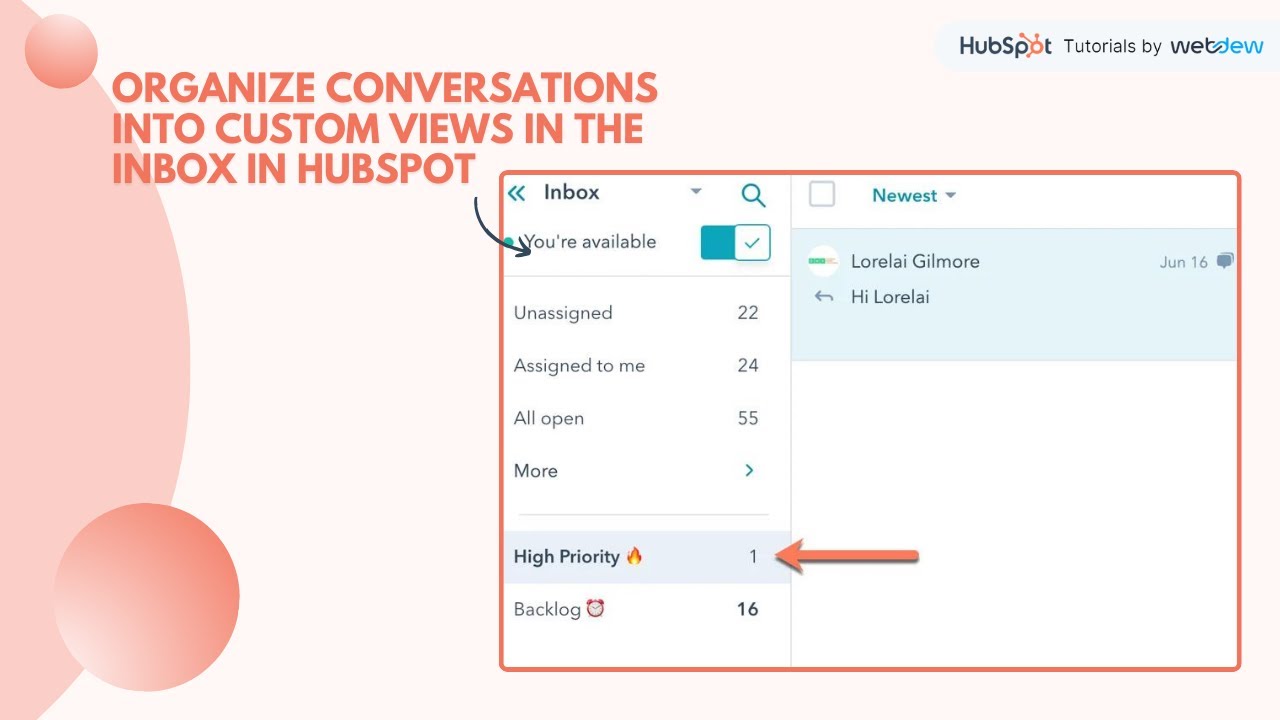Click the Unassigned count 22
Viewport: 1280px width, 720px height.
(x=748, y=313)
